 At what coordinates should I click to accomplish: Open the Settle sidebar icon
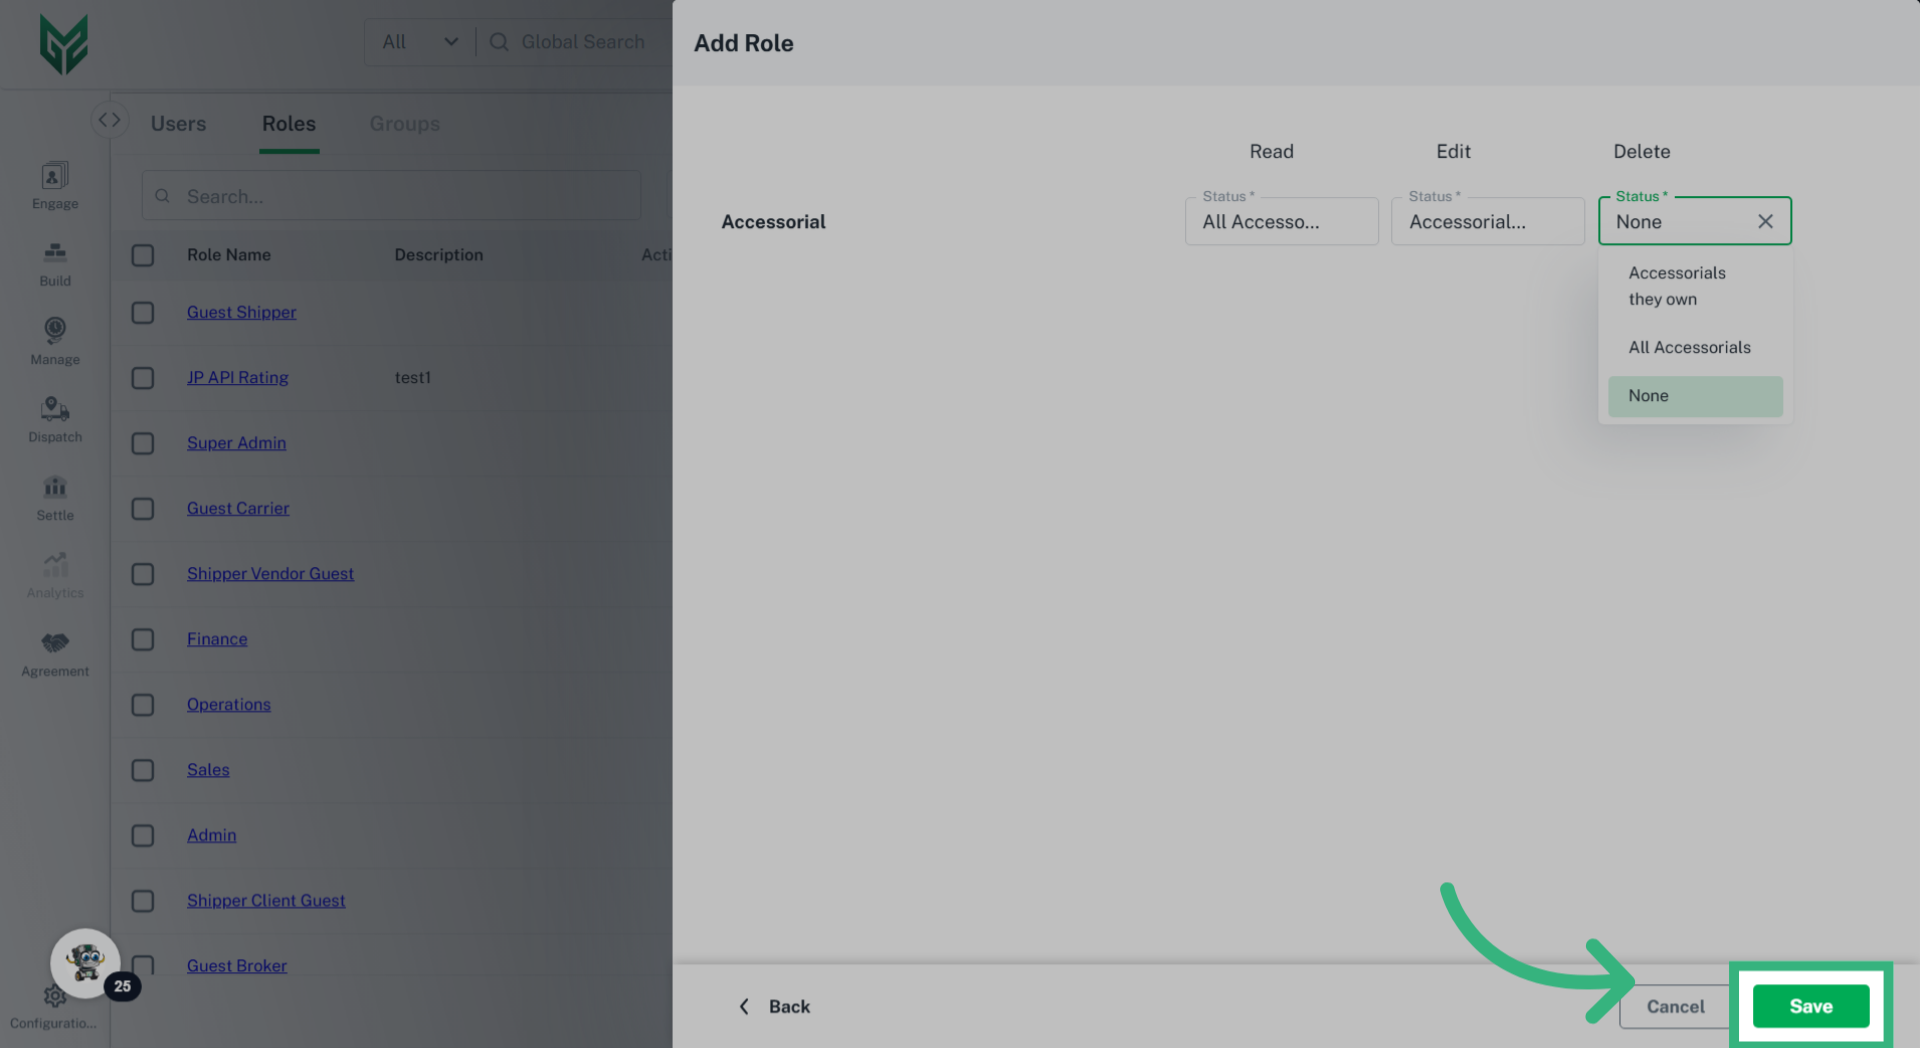click(x=55, y=488)
